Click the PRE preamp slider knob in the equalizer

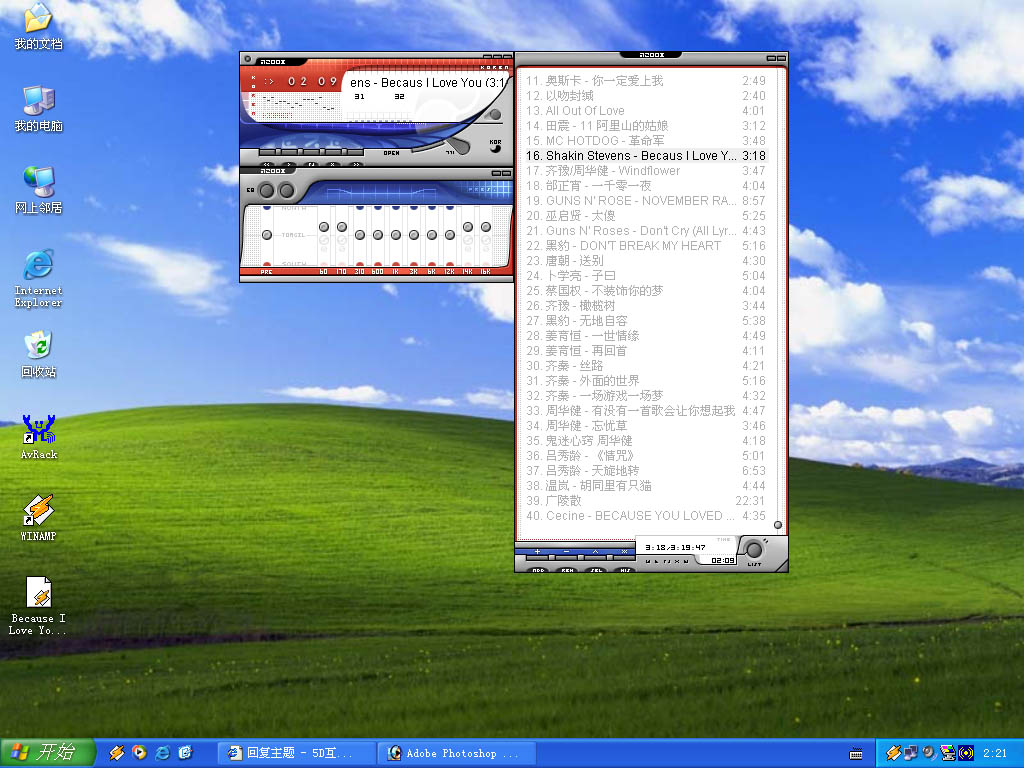(x=266, y=234)
